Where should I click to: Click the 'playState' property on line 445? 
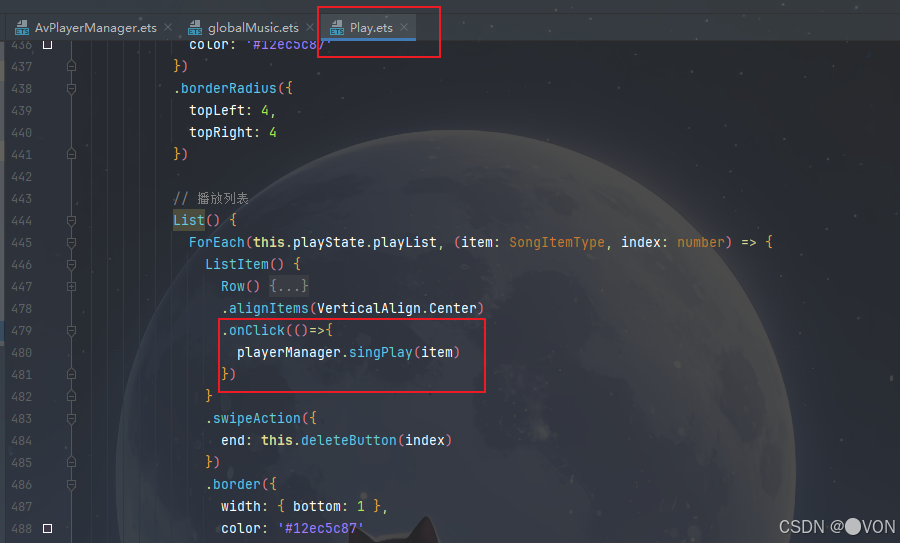pos(329,242)
